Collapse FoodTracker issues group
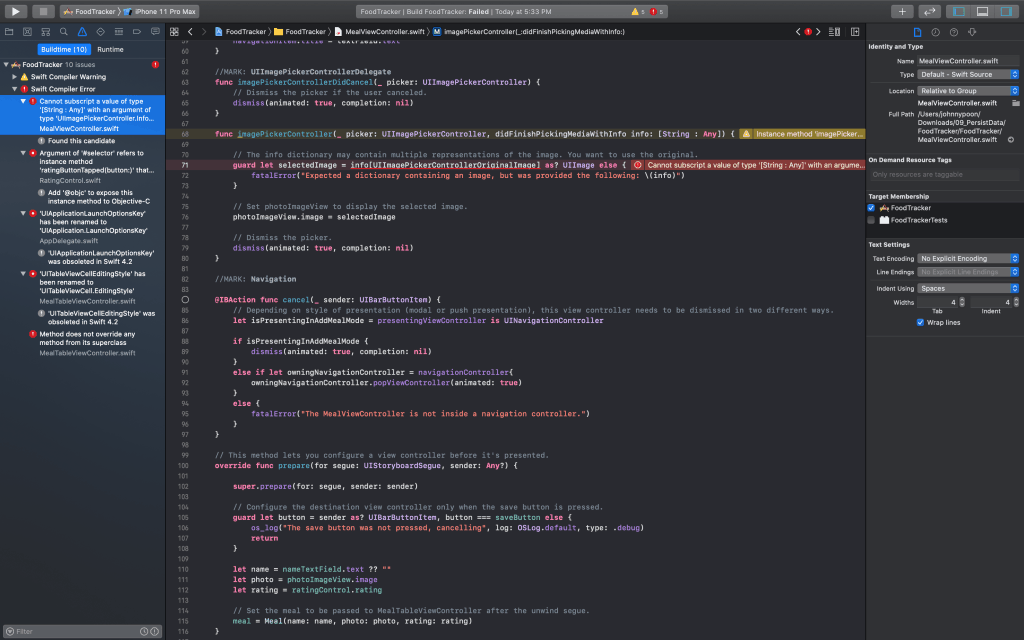 (x=6, y=65)
